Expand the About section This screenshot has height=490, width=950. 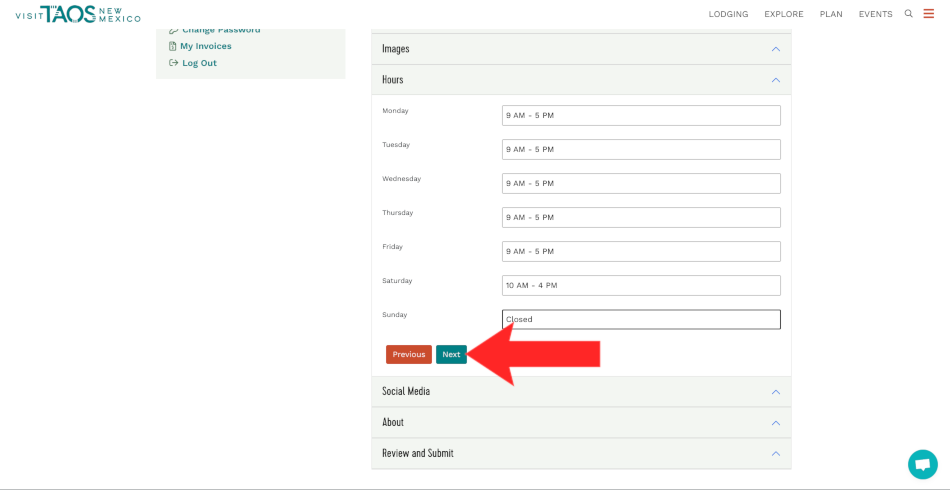(580, 423)
